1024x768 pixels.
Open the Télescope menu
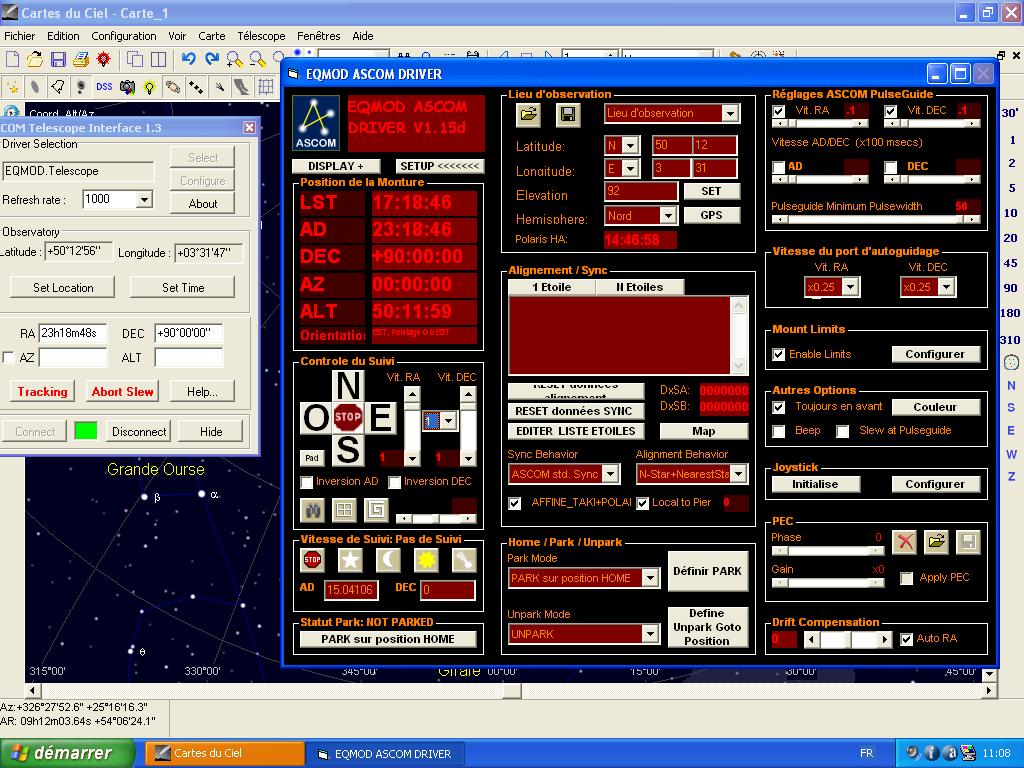coord(261,36)
